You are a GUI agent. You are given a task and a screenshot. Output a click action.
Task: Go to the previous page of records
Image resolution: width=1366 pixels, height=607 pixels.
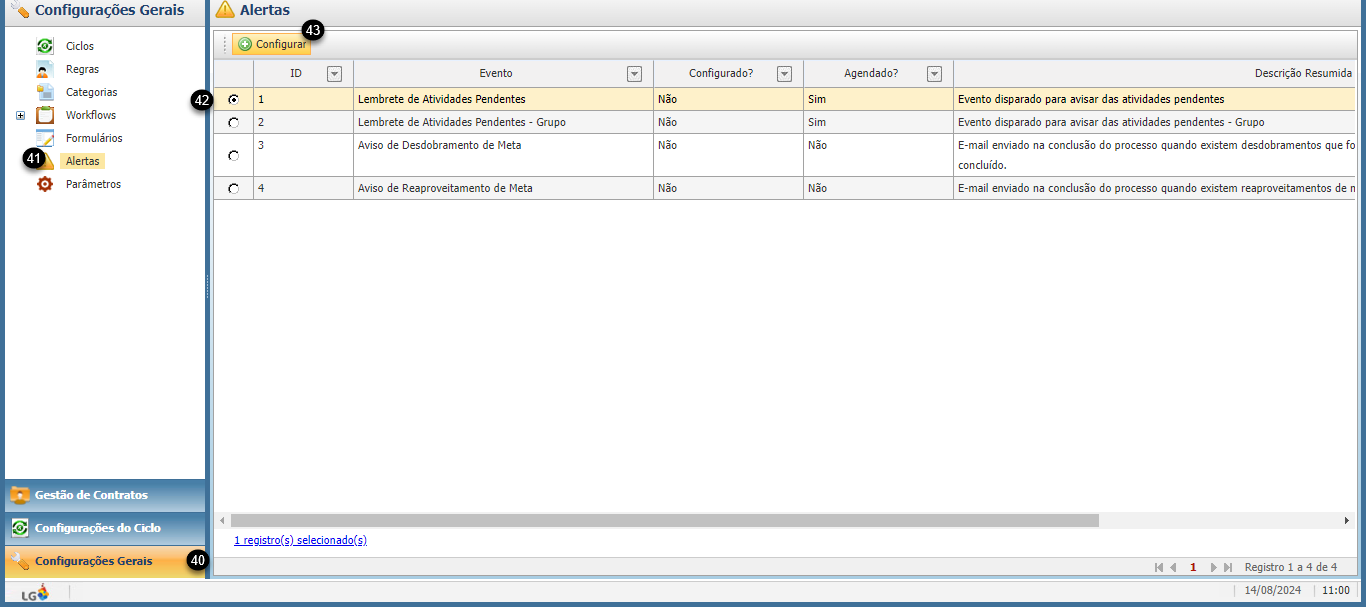click(x=1173, y=567)
